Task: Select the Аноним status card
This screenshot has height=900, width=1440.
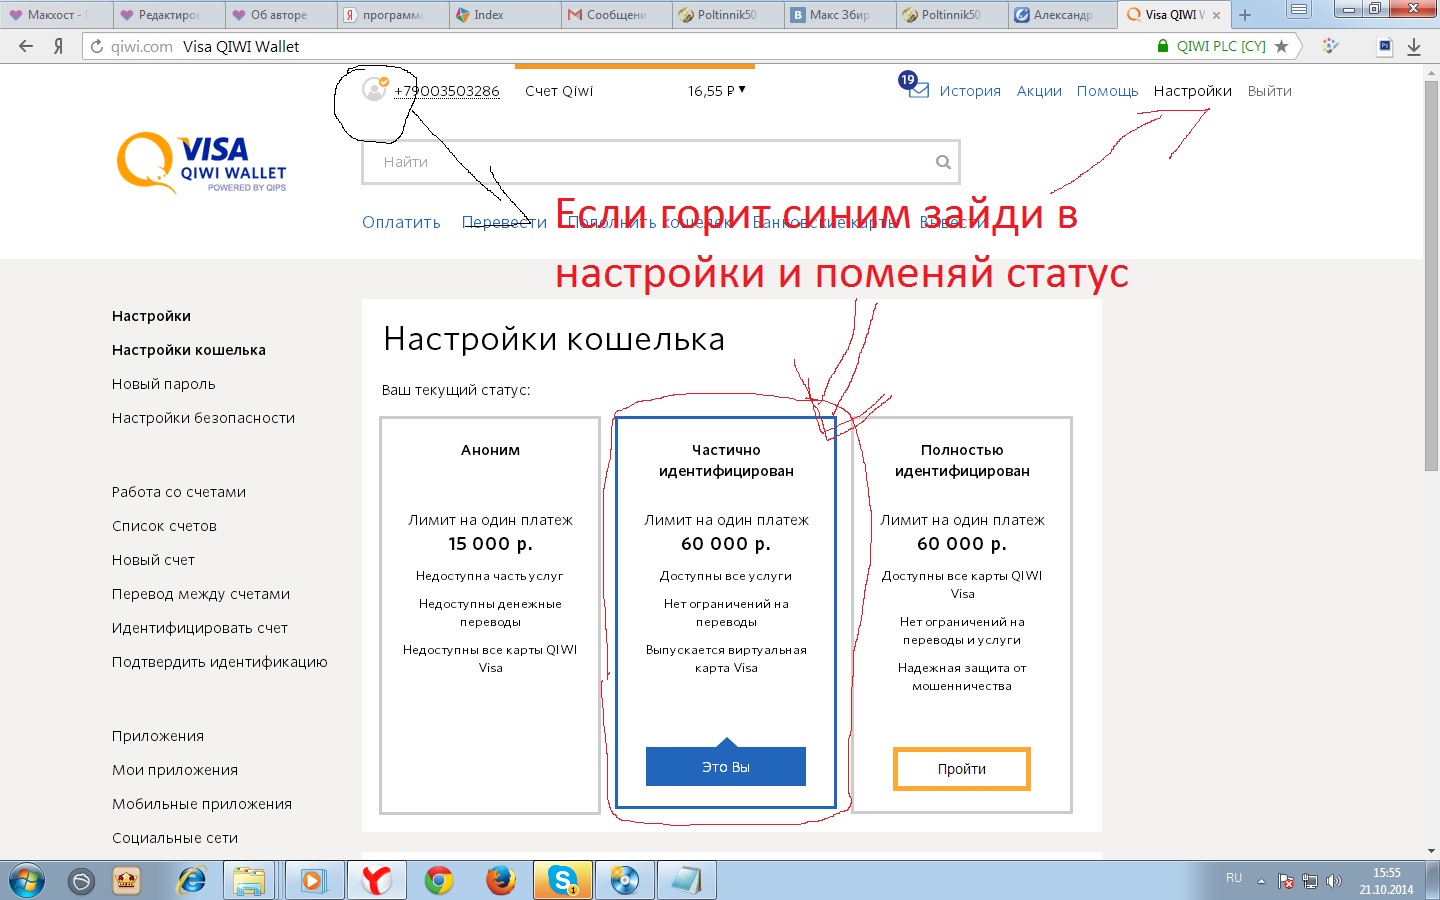Action: click(x=490, y=615)
